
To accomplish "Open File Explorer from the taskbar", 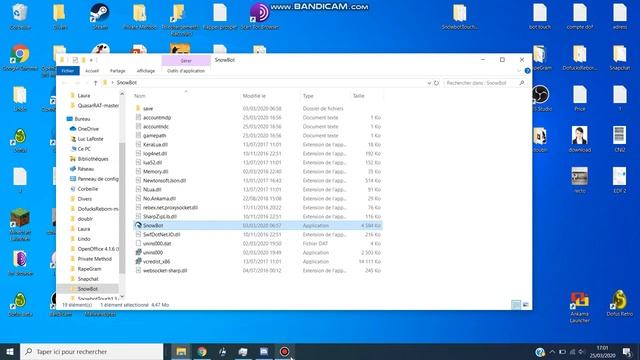I will coord(181,351).
